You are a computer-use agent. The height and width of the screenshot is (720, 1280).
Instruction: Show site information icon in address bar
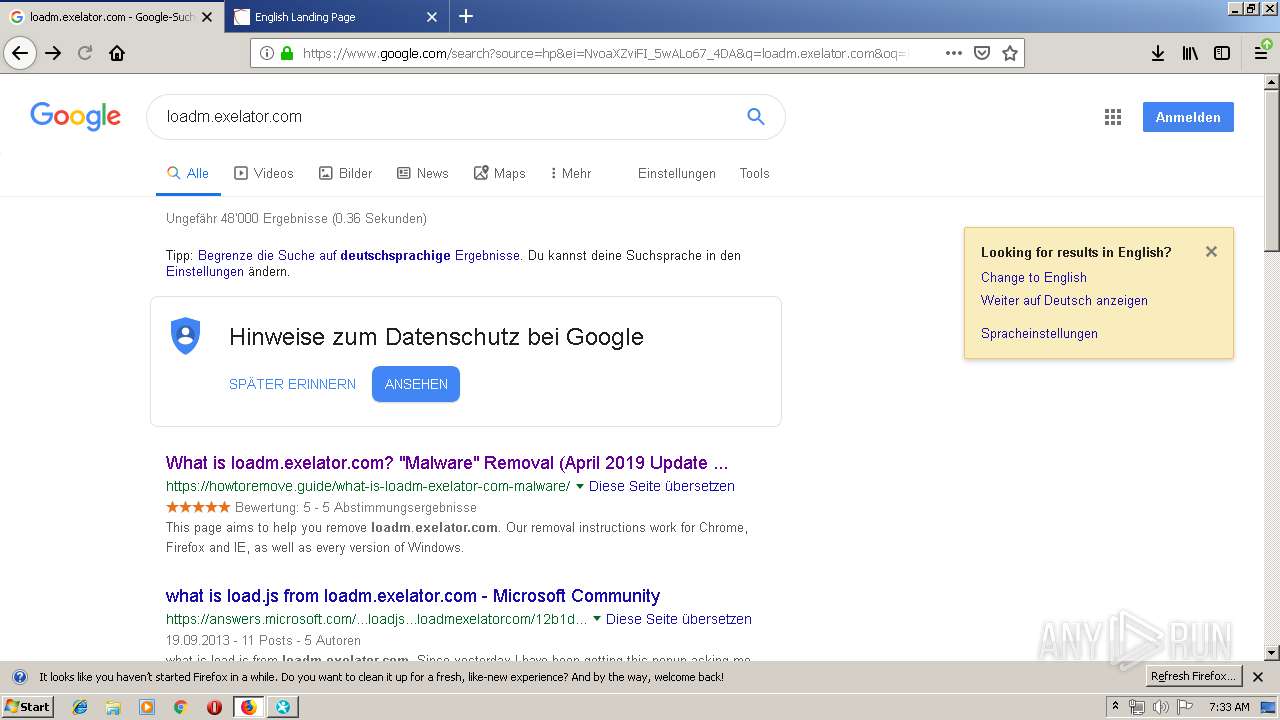pyautogui.click(x=267, y=53)
